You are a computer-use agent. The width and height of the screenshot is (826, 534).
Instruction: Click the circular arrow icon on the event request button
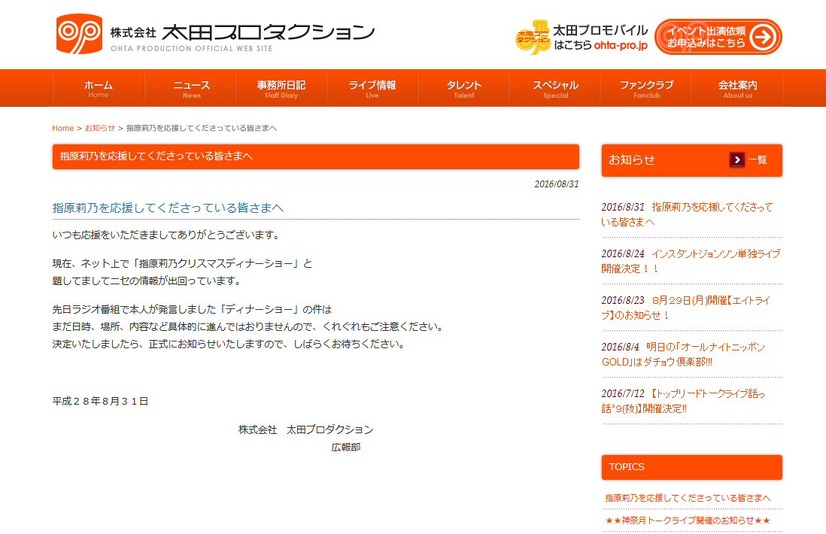763,37
